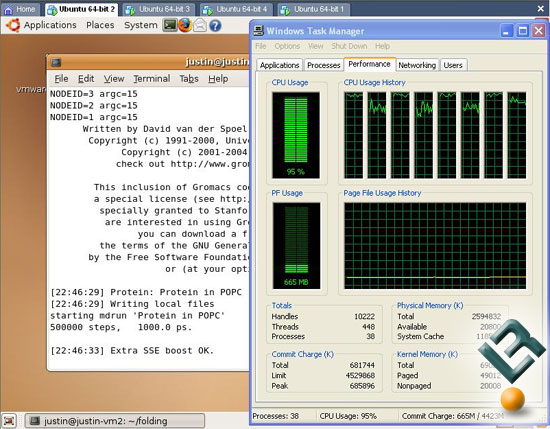Open the Terminal menu in terminal window
550x429 pixels.
coord(152,79)
